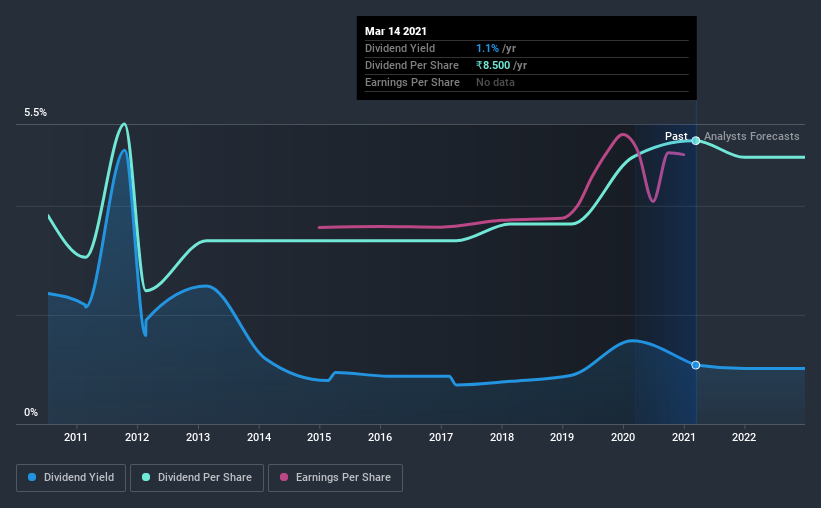Select the blue dividend yield marker at Mar 2021
Image resolution: width=821 pixels, height=508 pixels.
click(695, 365)
